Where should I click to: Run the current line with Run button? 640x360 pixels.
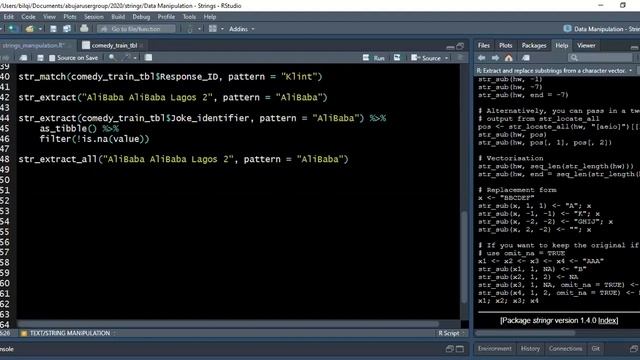(x=374, y=58)
